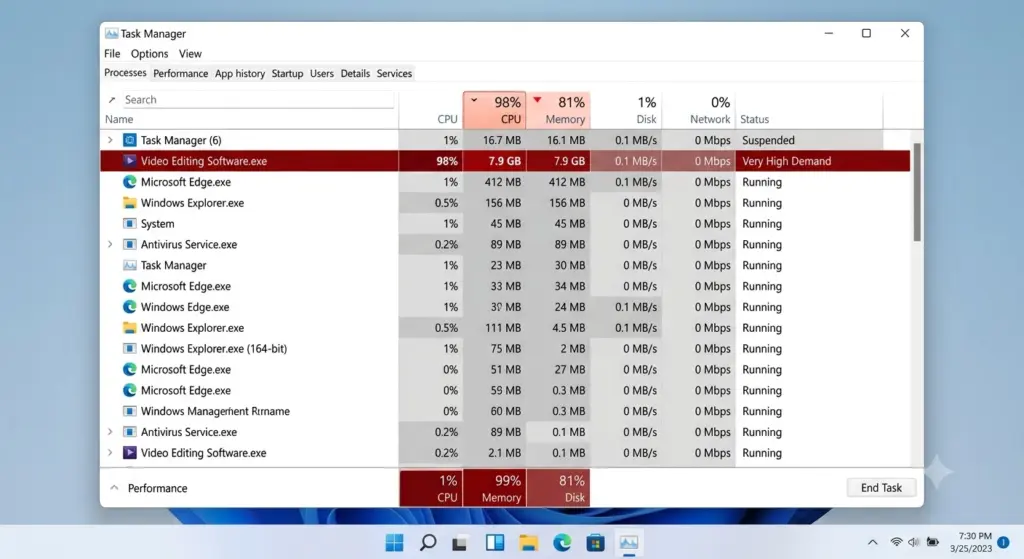Screen dimensions: 1024x559
Task: Open the Options menu
Action: [x=150, y=54]
